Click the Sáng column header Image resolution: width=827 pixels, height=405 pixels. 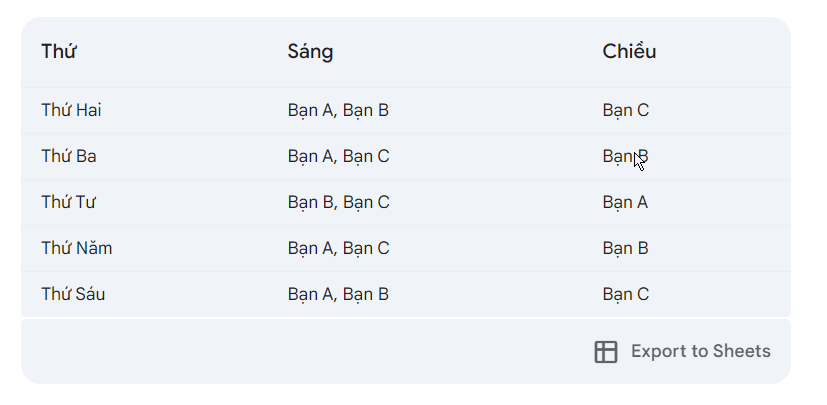[x=310, y=52]
